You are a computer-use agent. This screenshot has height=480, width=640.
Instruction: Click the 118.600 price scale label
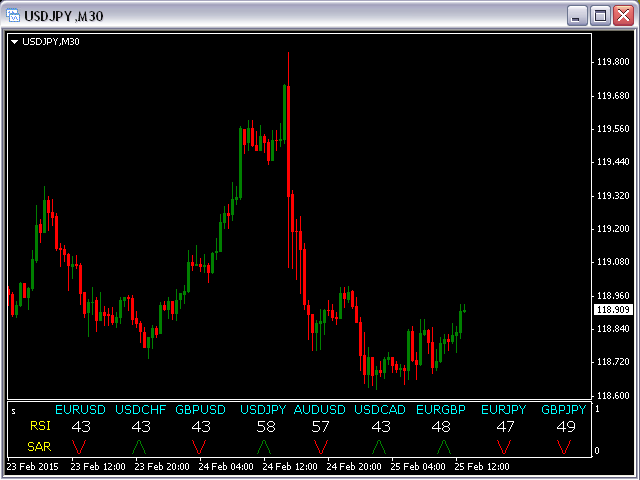coord(613,396)
